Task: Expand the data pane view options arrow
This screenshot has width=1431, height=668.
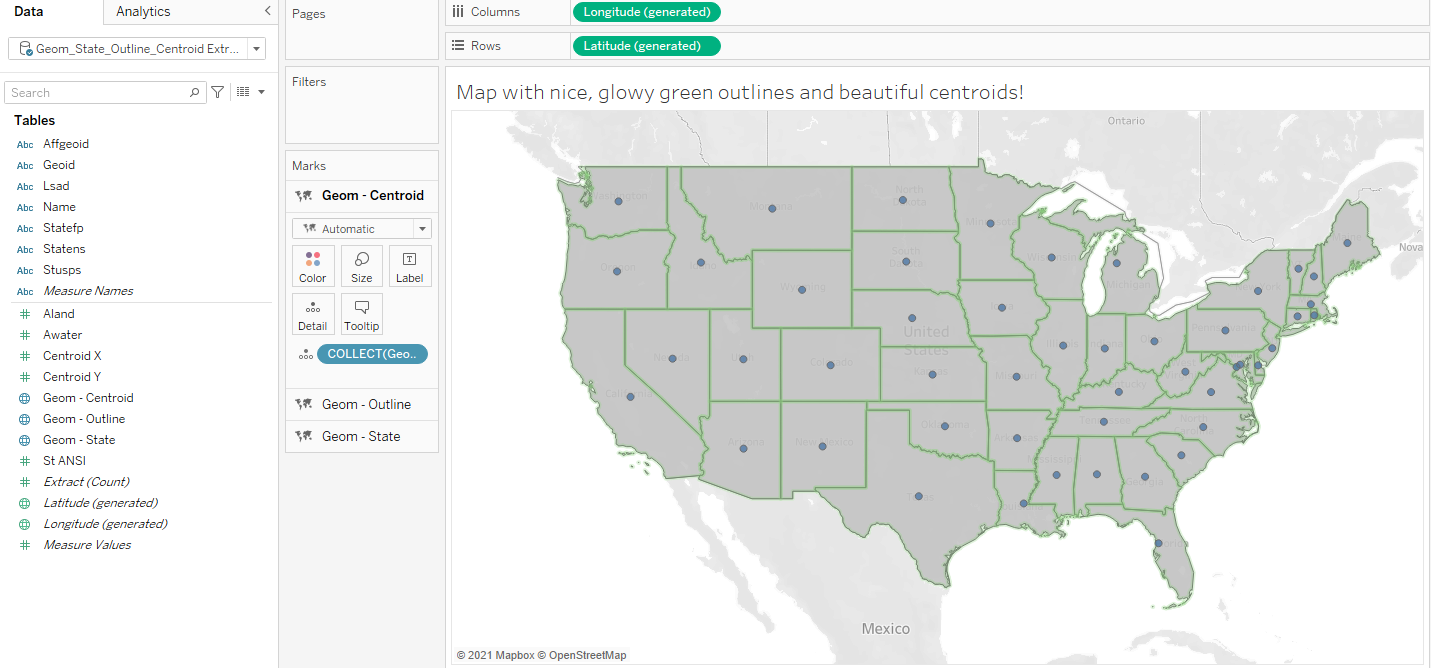Action: (x=262, y=92)
